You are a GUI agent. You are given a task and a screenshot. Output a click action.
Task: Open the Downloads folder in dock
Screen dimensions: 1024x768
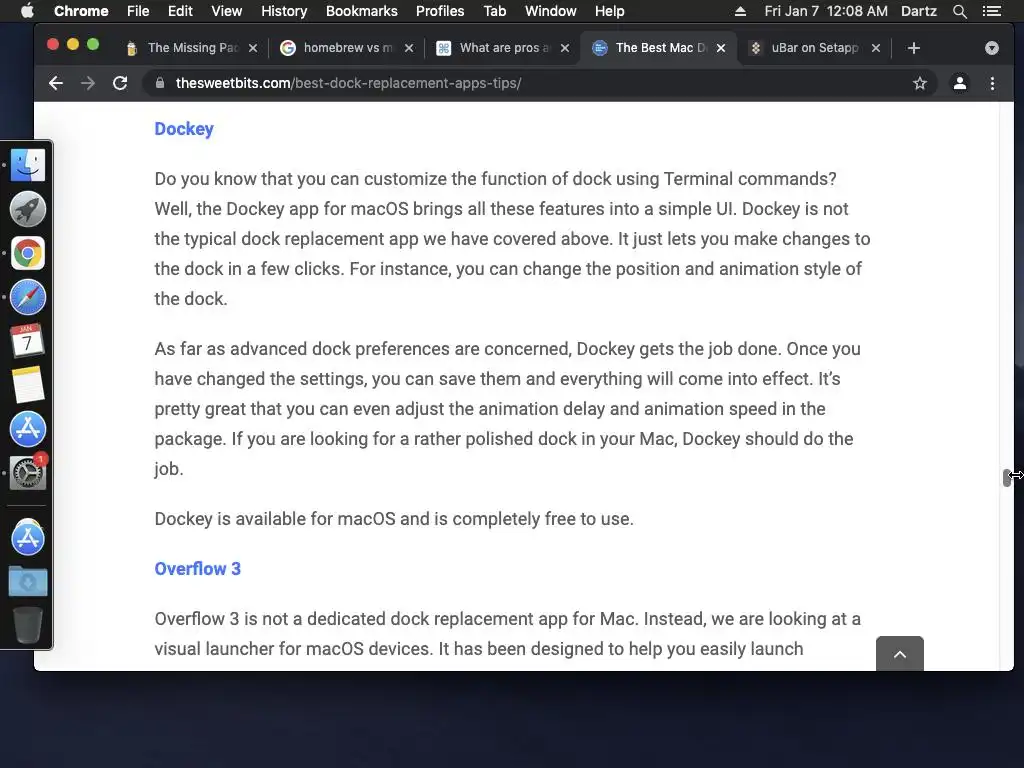click(x=27, y=581)
